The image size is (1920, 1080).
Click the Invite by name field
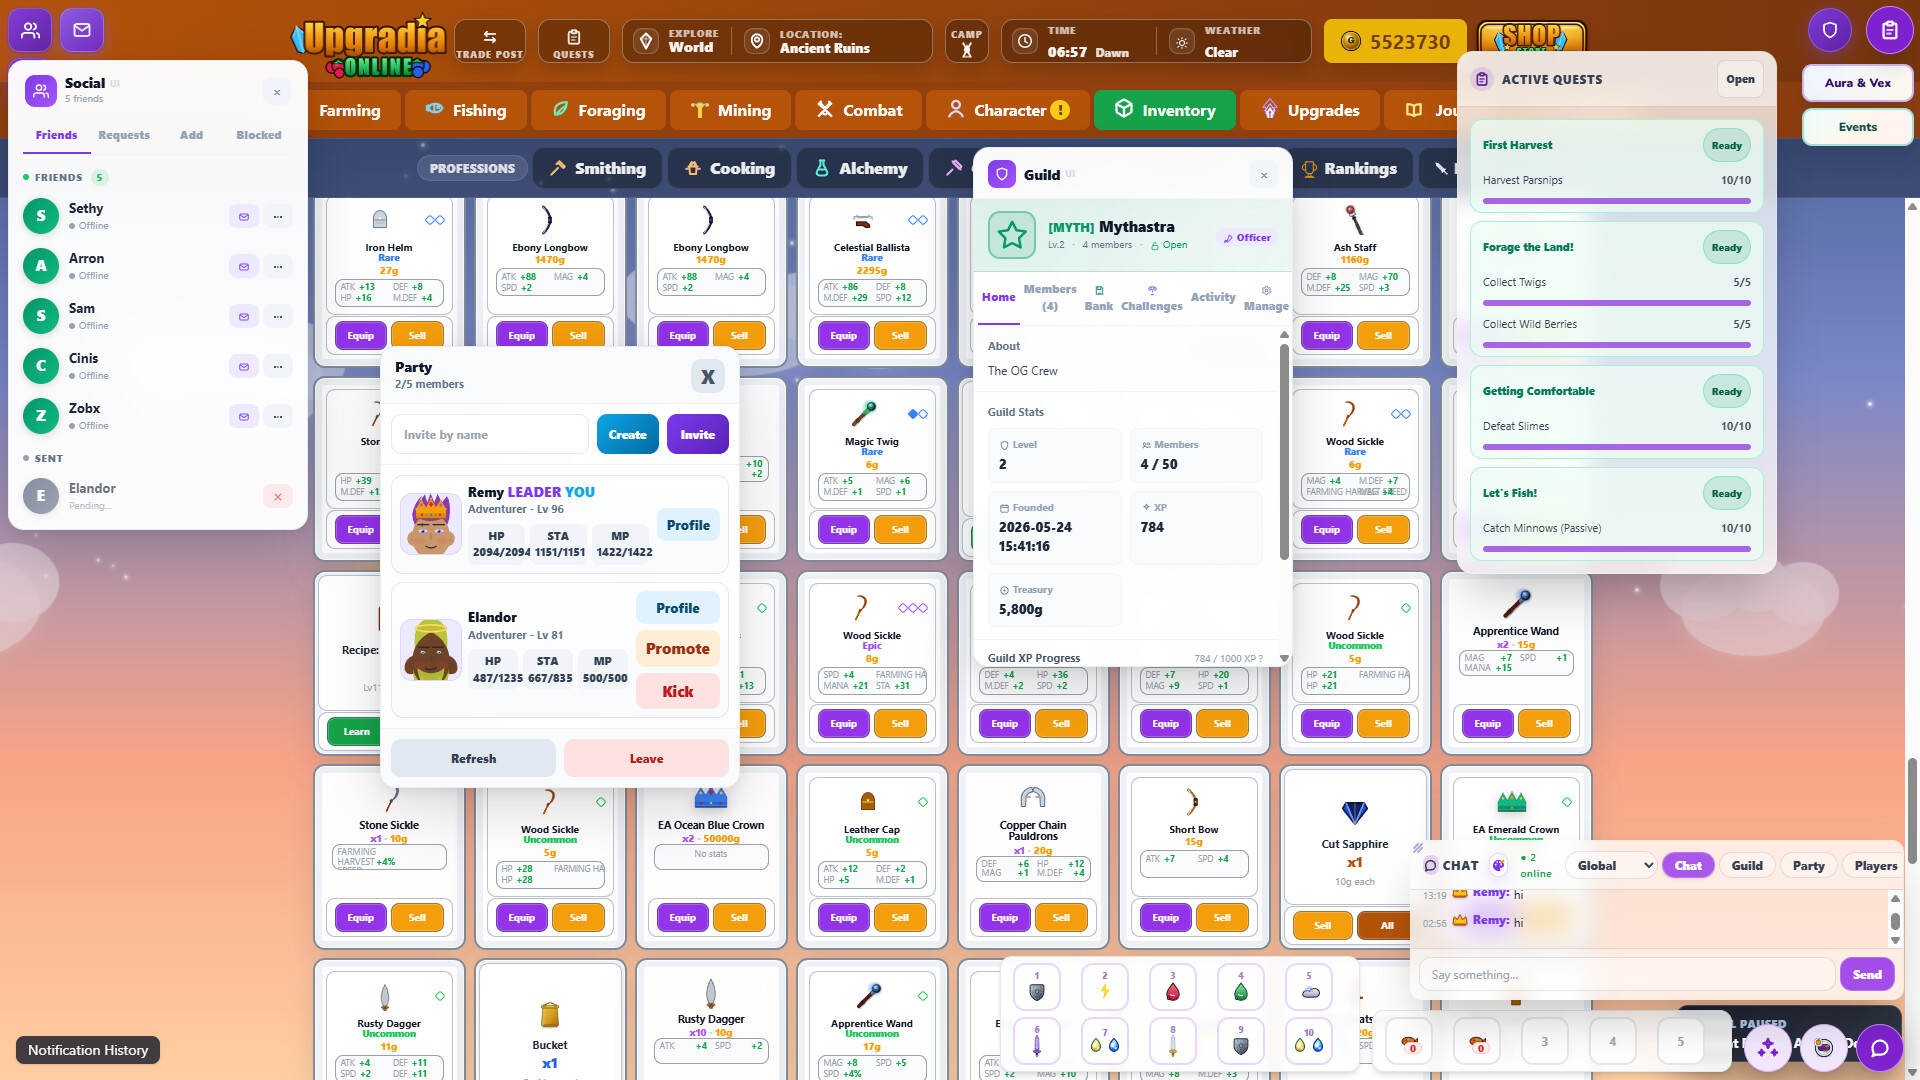coord(490,434)
